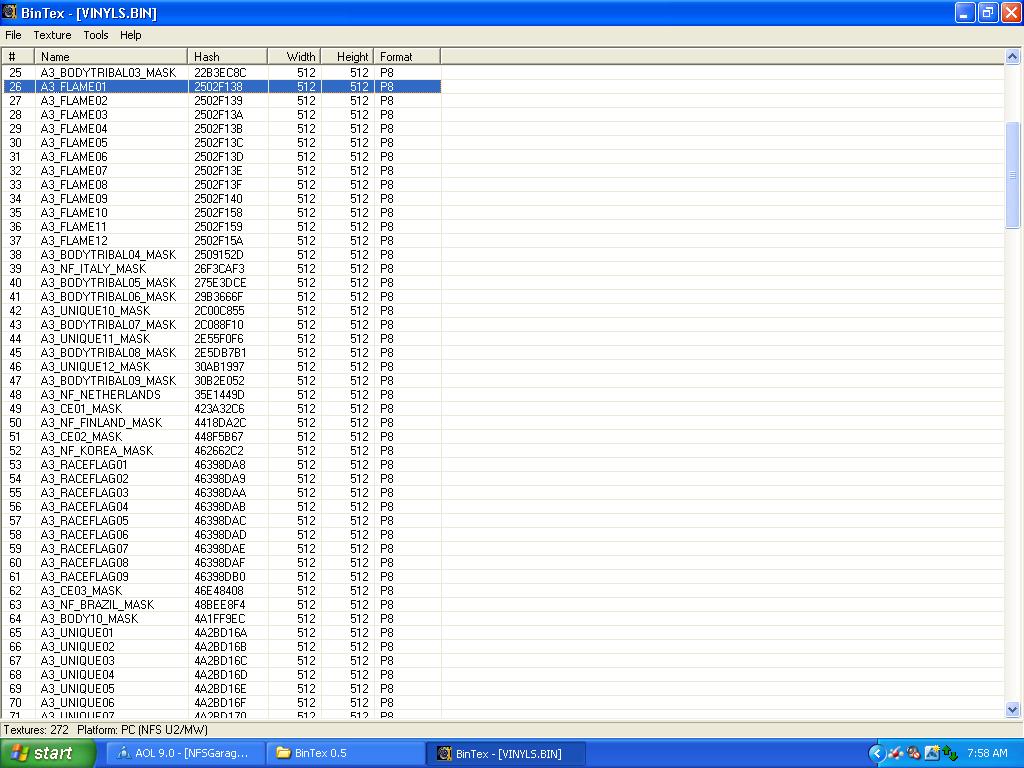Select texture A3_FLAME02
Screen dimensions: 1024x768
tap(74, 101)
